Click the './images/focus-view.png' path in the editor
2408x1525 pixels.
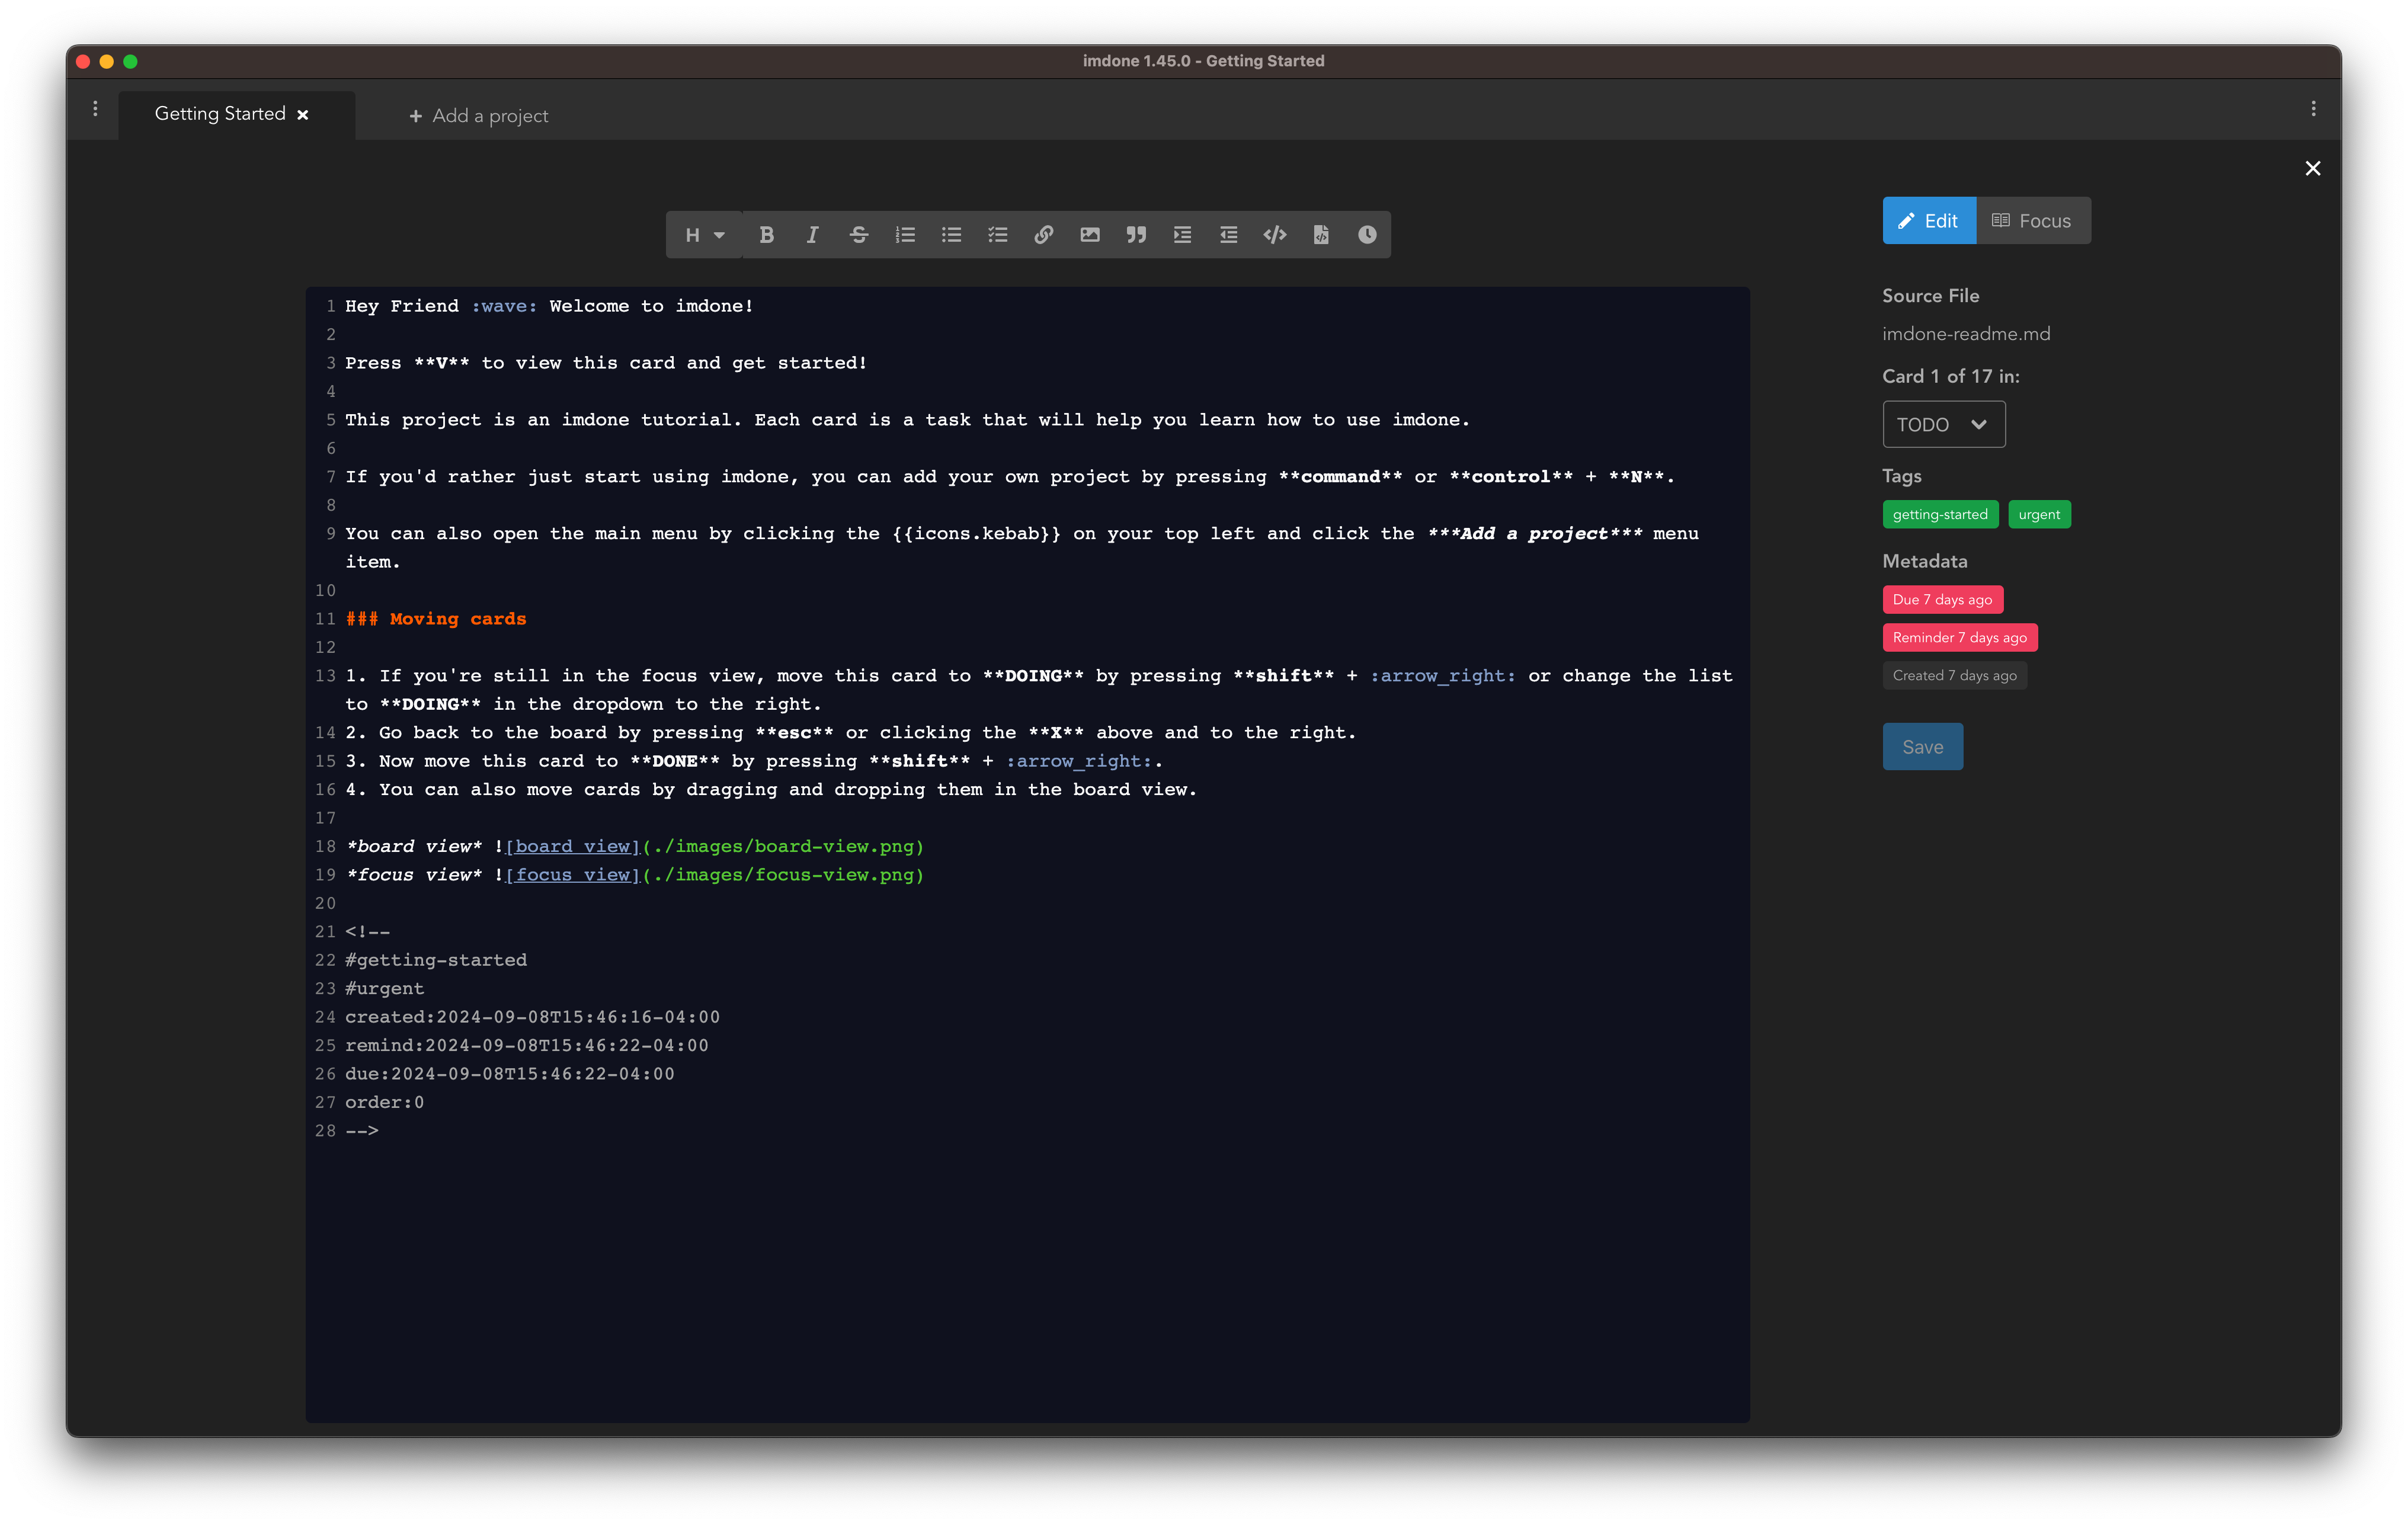pyautogui.click(x=783, y=875)
